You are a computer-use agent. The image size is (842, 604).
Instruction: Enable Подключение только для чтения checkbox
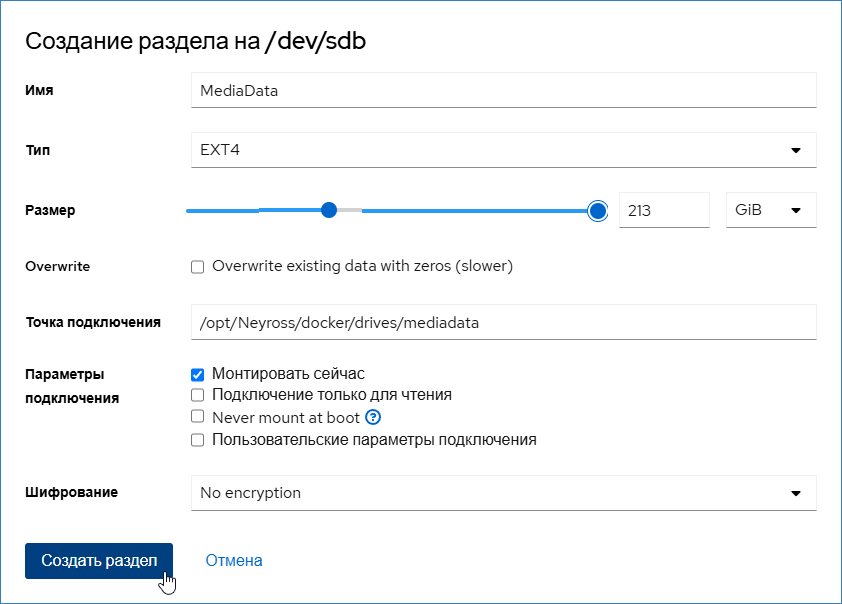(198, 395)
